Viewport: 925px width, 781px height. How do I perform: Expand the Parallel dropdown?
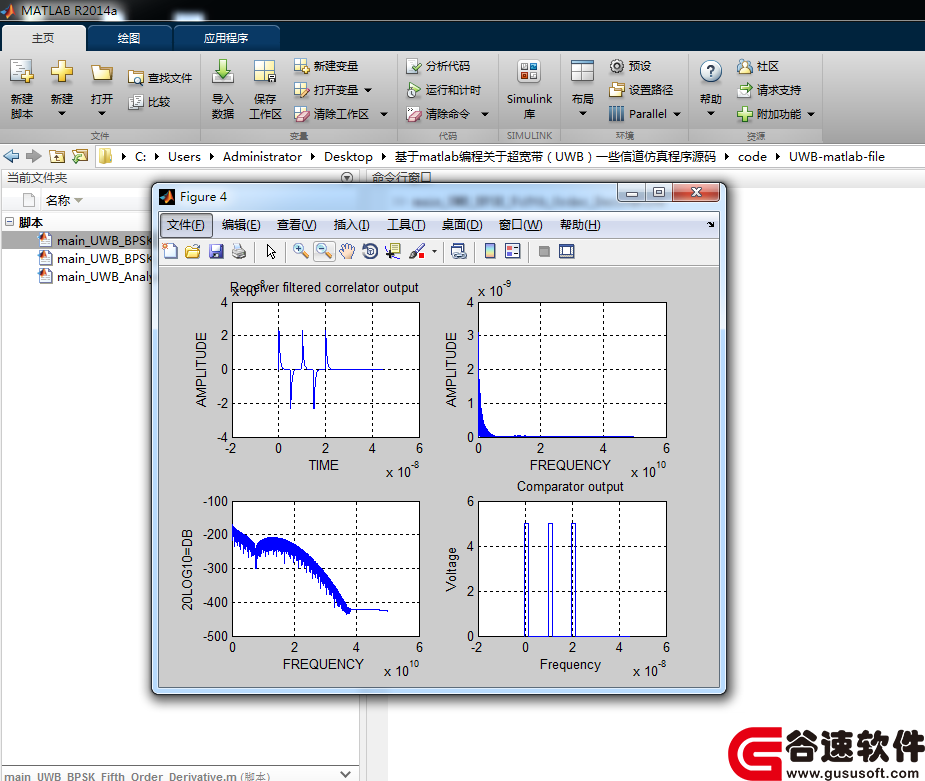click(x=677, y=114)
